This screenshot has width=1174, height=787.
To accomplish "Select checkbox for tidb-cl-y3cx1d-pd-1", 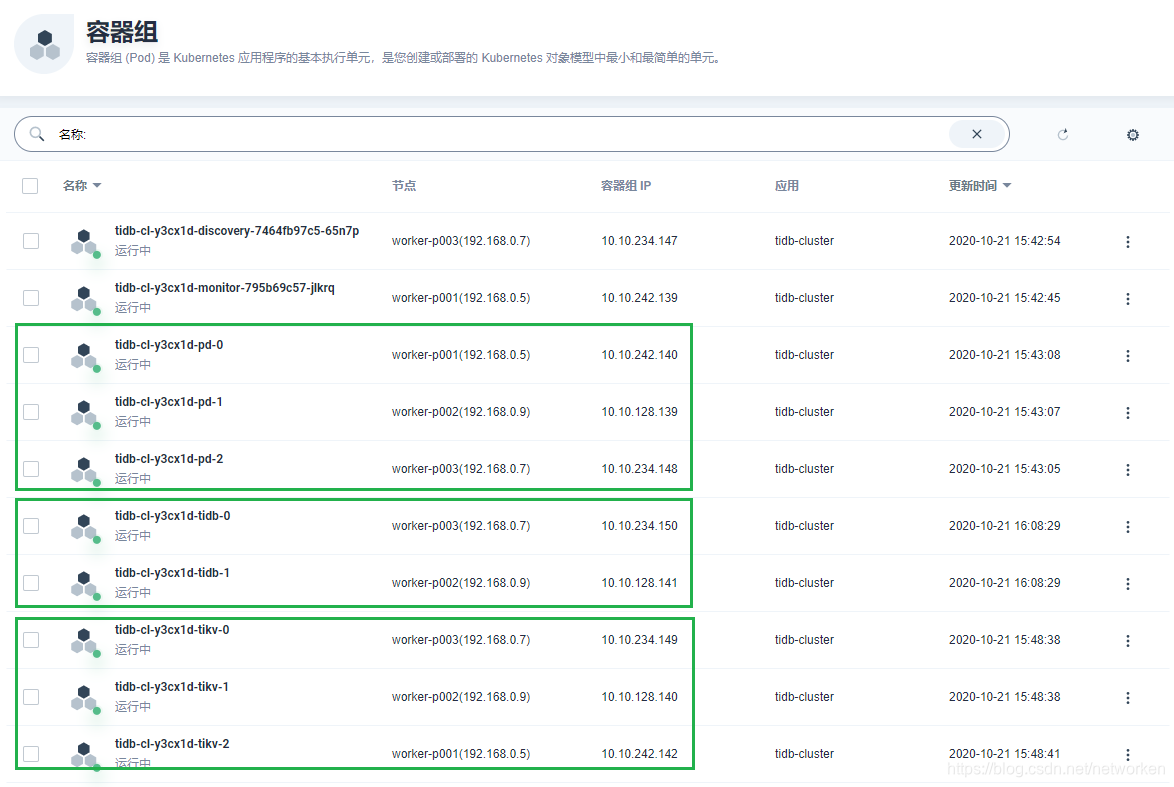I will click(x=31, y=412).
